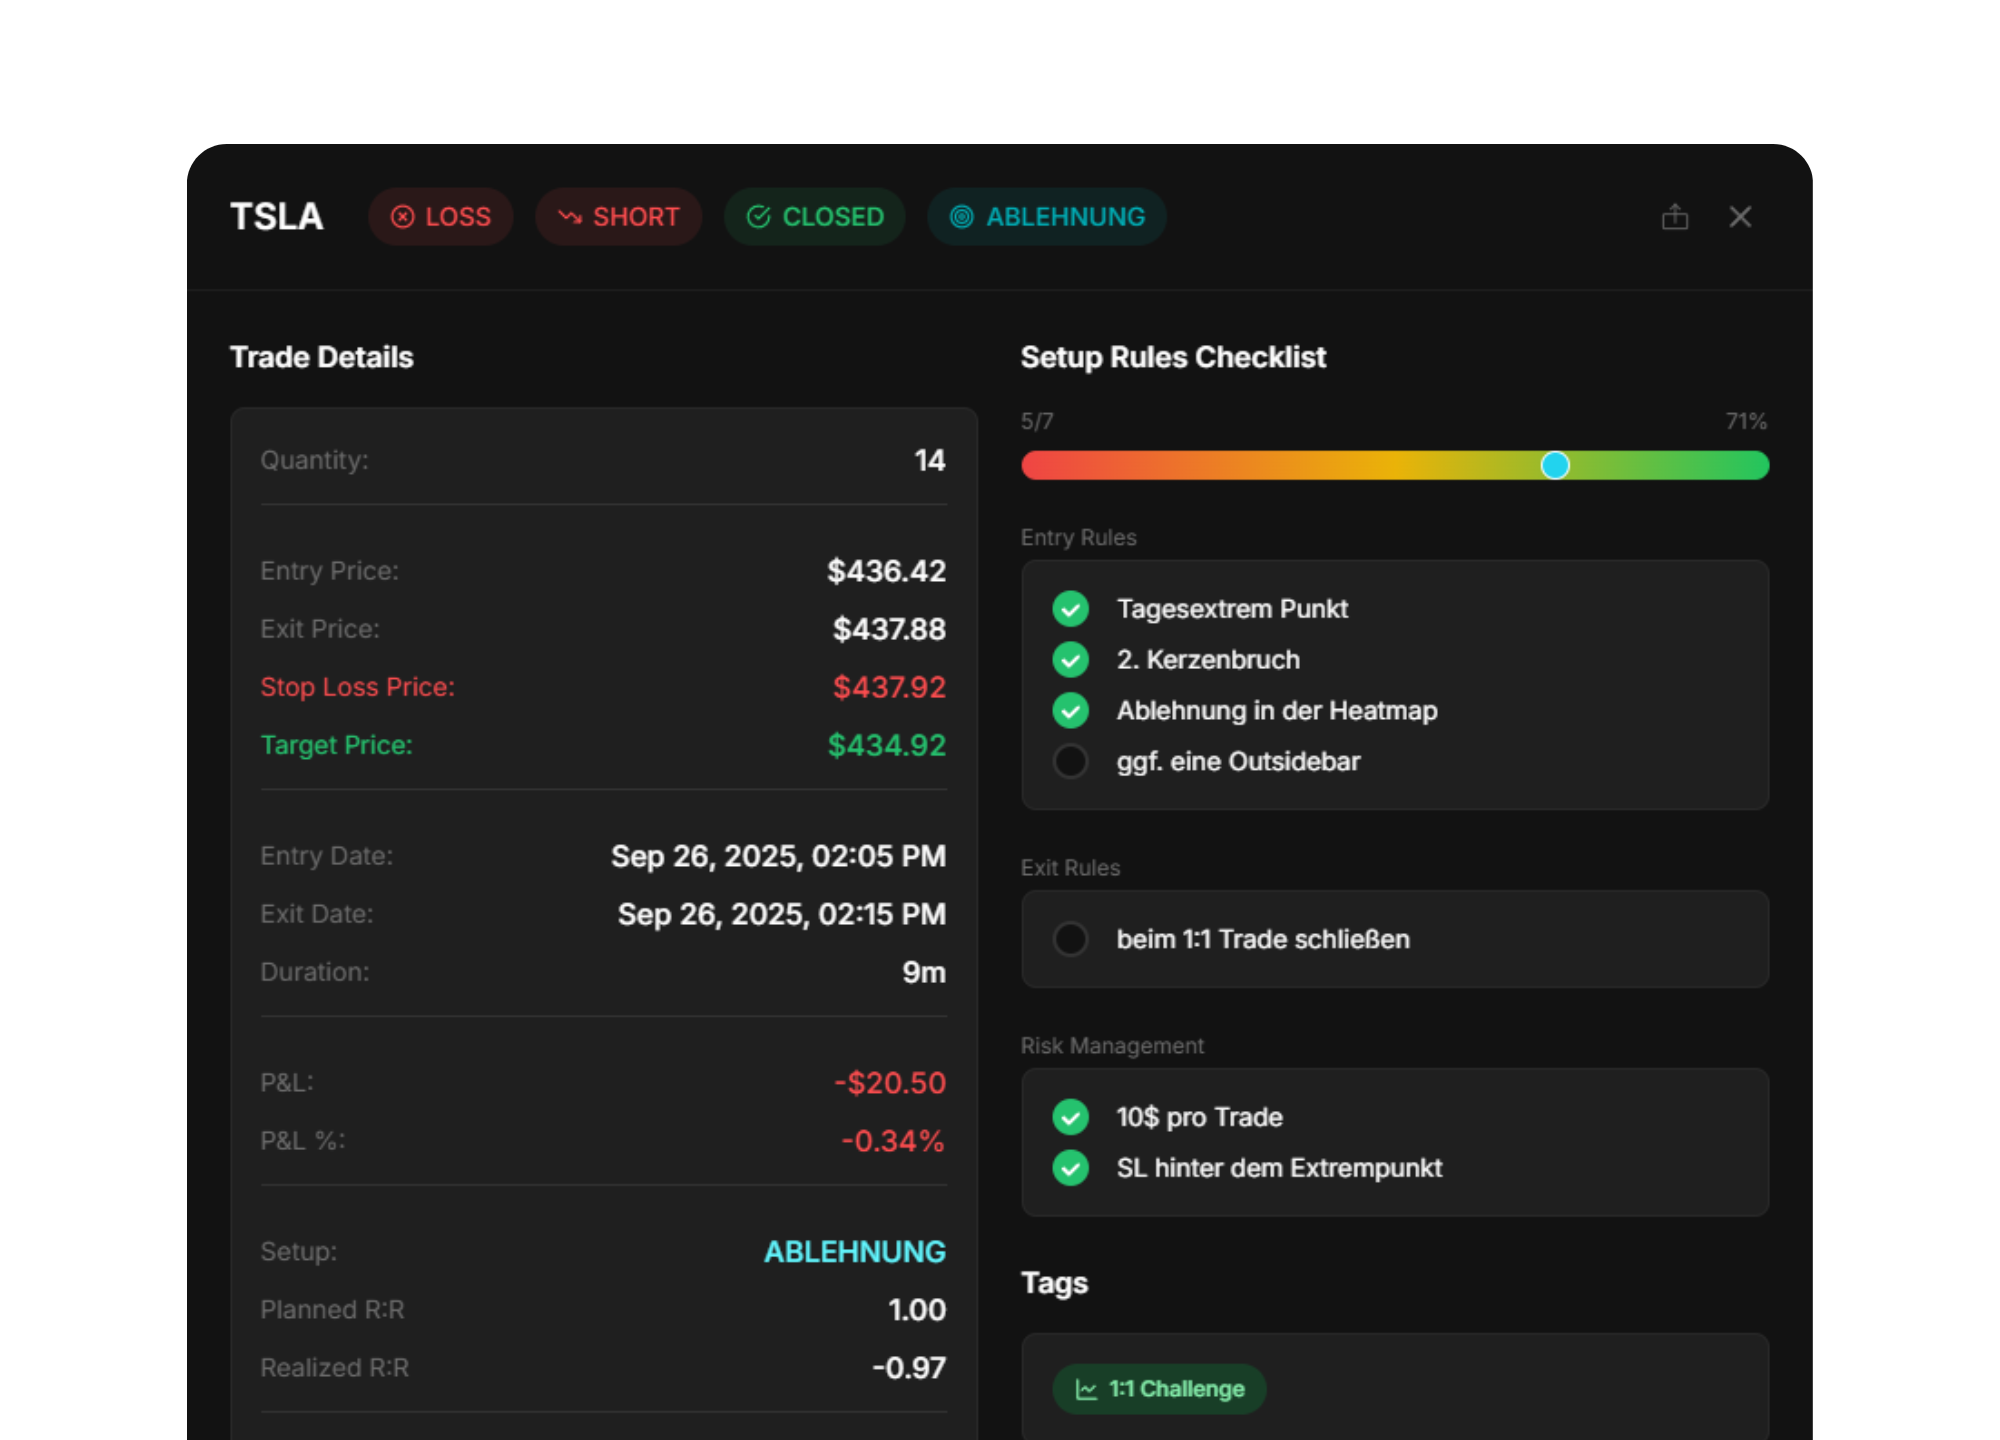The image size is (2000, 1440).
Task: Click the checkmark icon in the CLOSED badge
Action: point(757,216)
